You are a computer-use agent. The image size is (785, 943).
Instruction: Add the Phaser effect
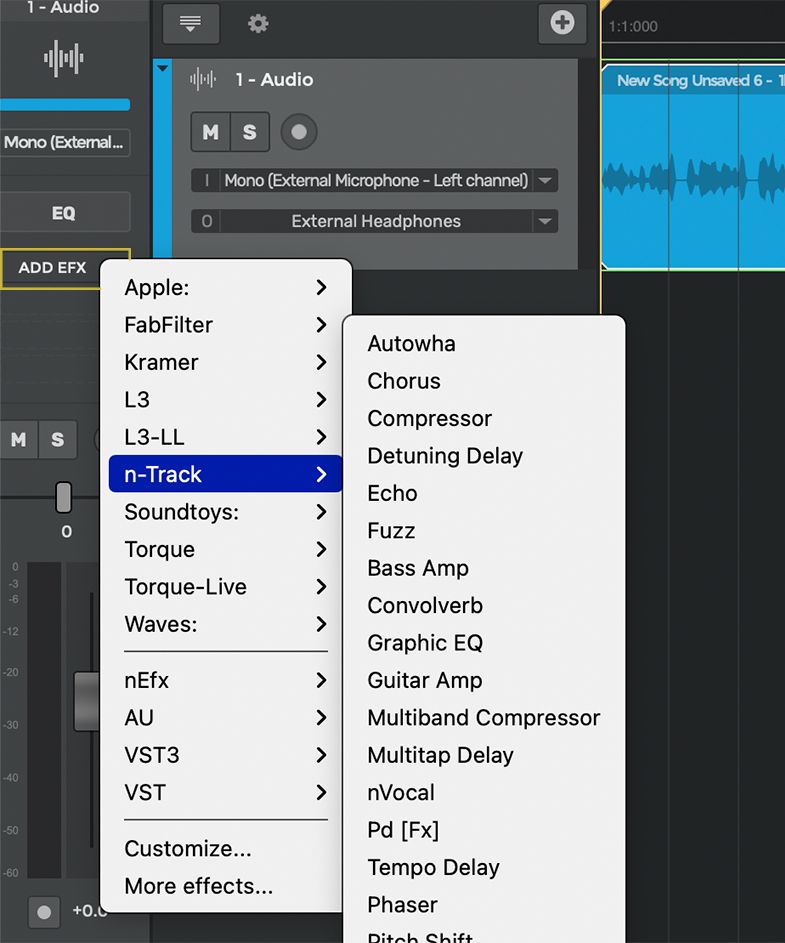484,905
